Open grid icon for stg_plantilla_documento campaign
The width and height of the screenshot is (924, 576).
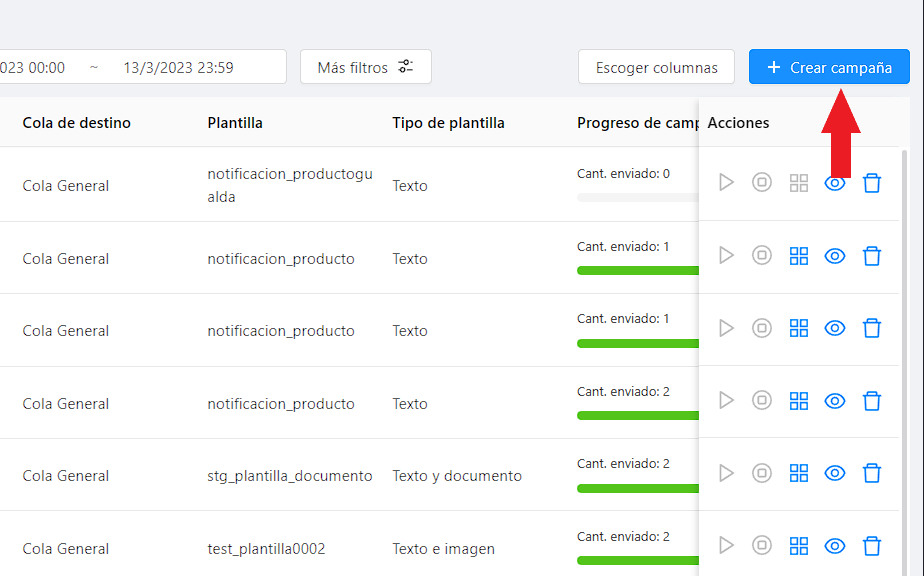coord(798,473)
